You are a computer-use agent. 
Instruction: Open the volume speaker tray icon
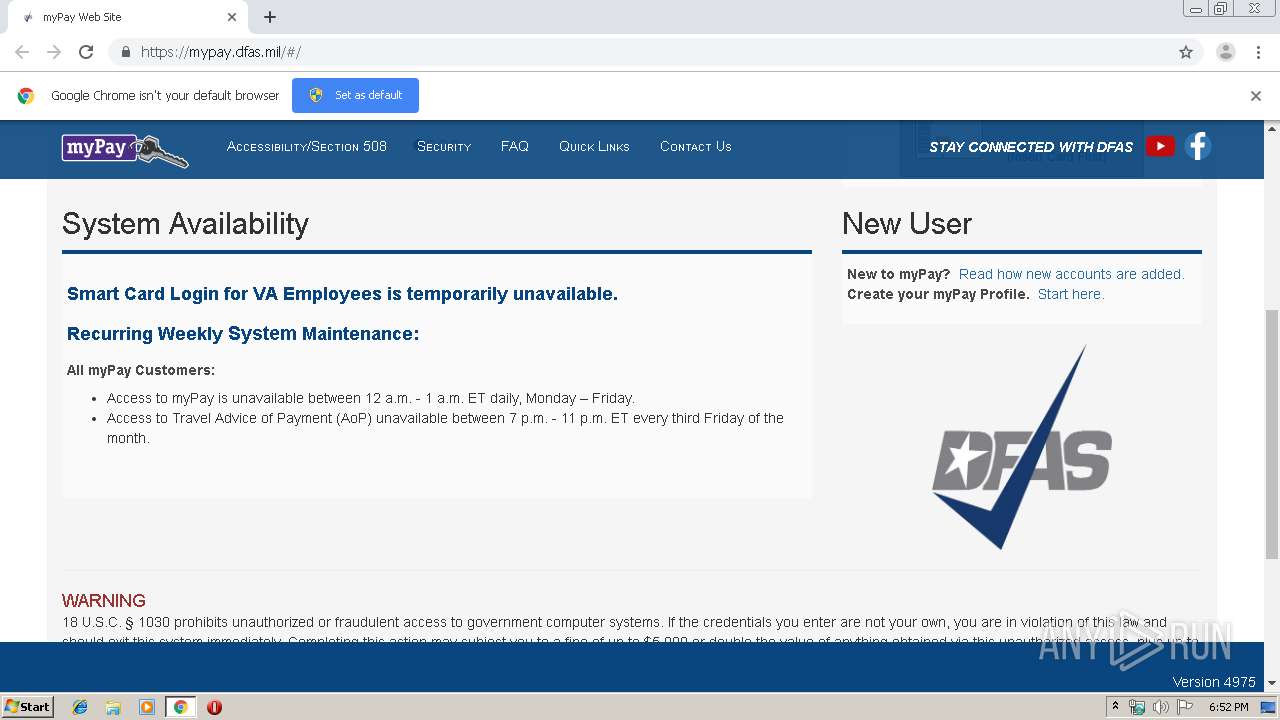tap(1161, 707)
